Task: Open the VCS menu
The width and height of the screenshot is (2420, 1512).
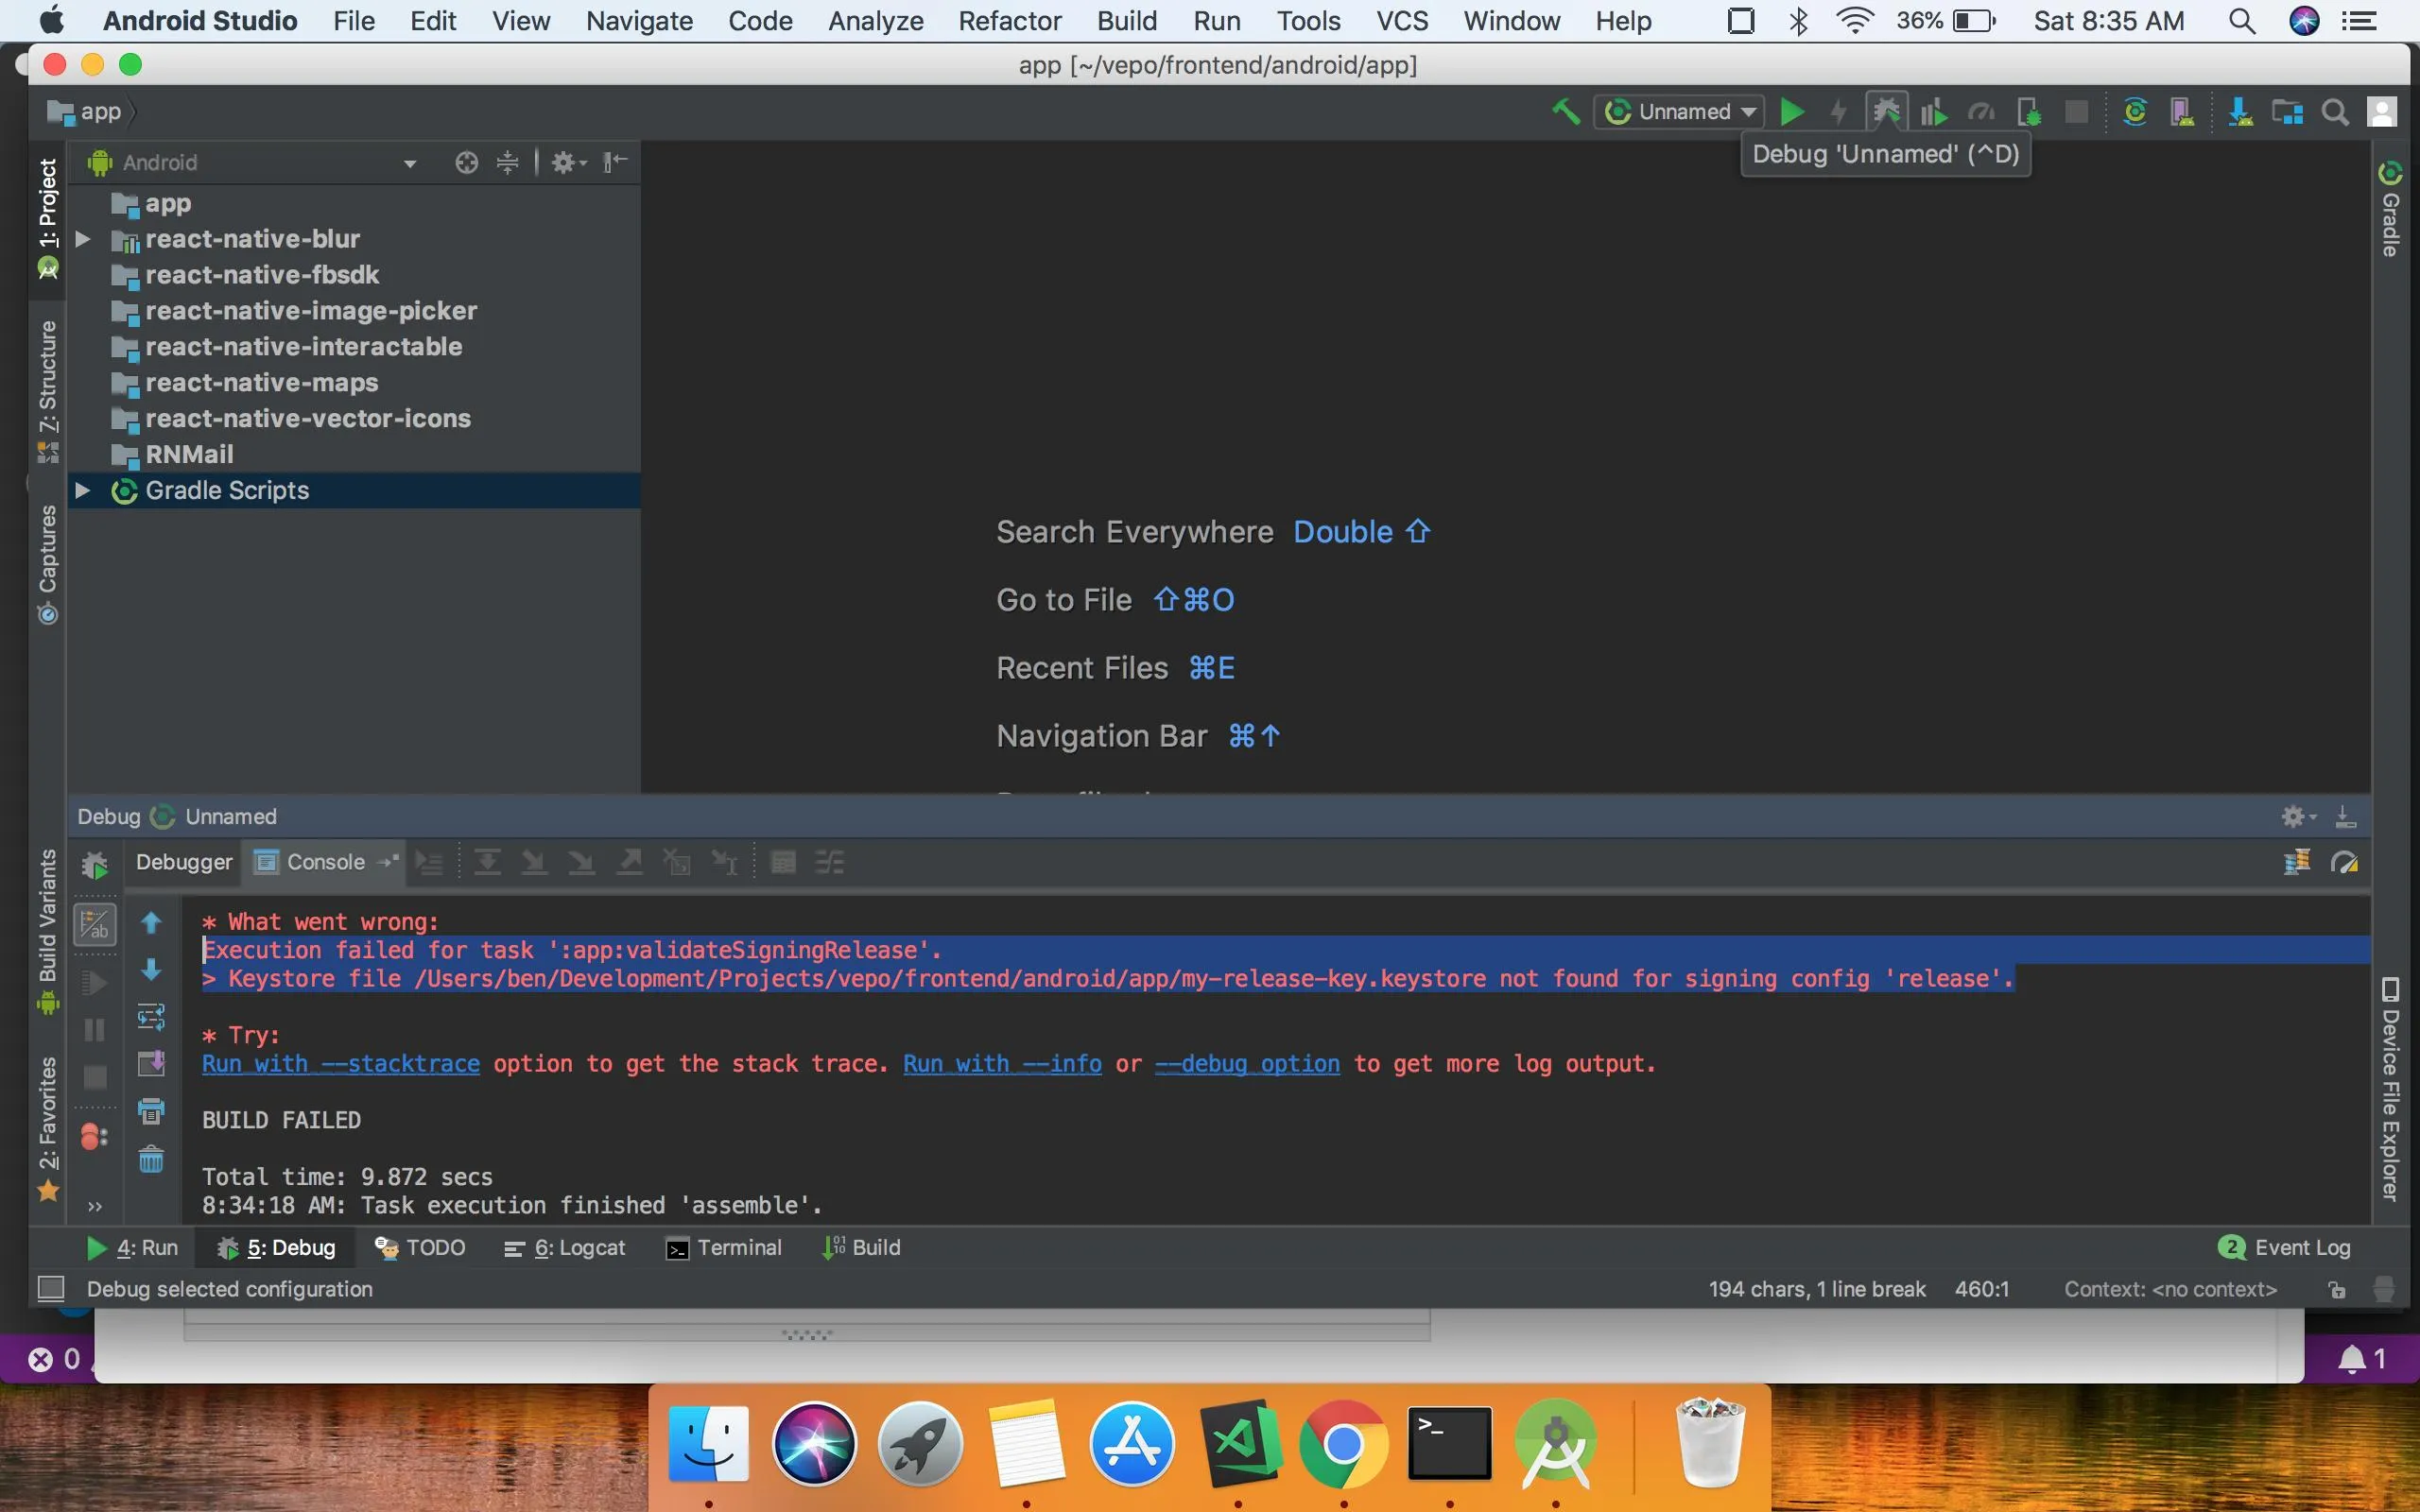Action: click(1401, 21)
